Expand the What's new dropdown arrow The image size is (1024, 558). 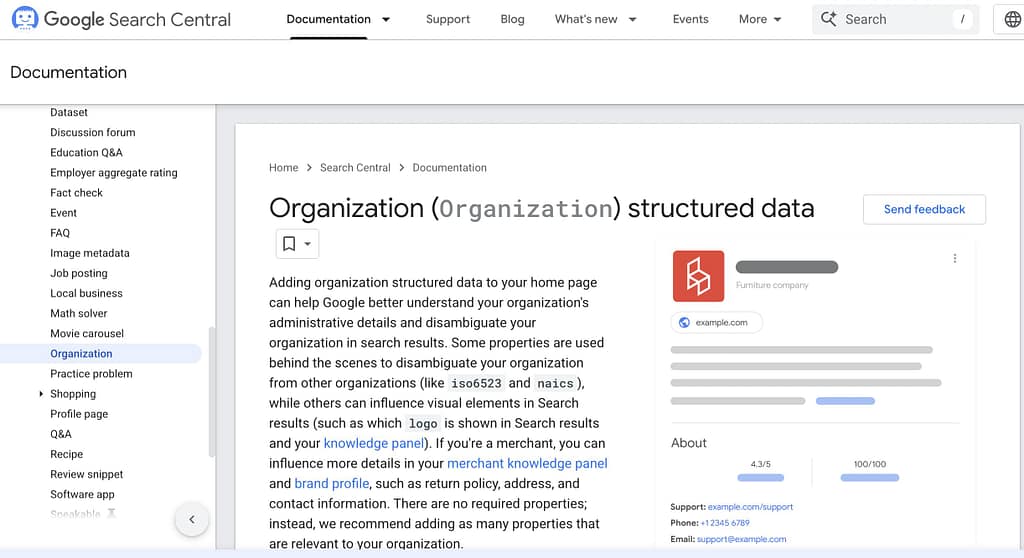pos(632,20)
